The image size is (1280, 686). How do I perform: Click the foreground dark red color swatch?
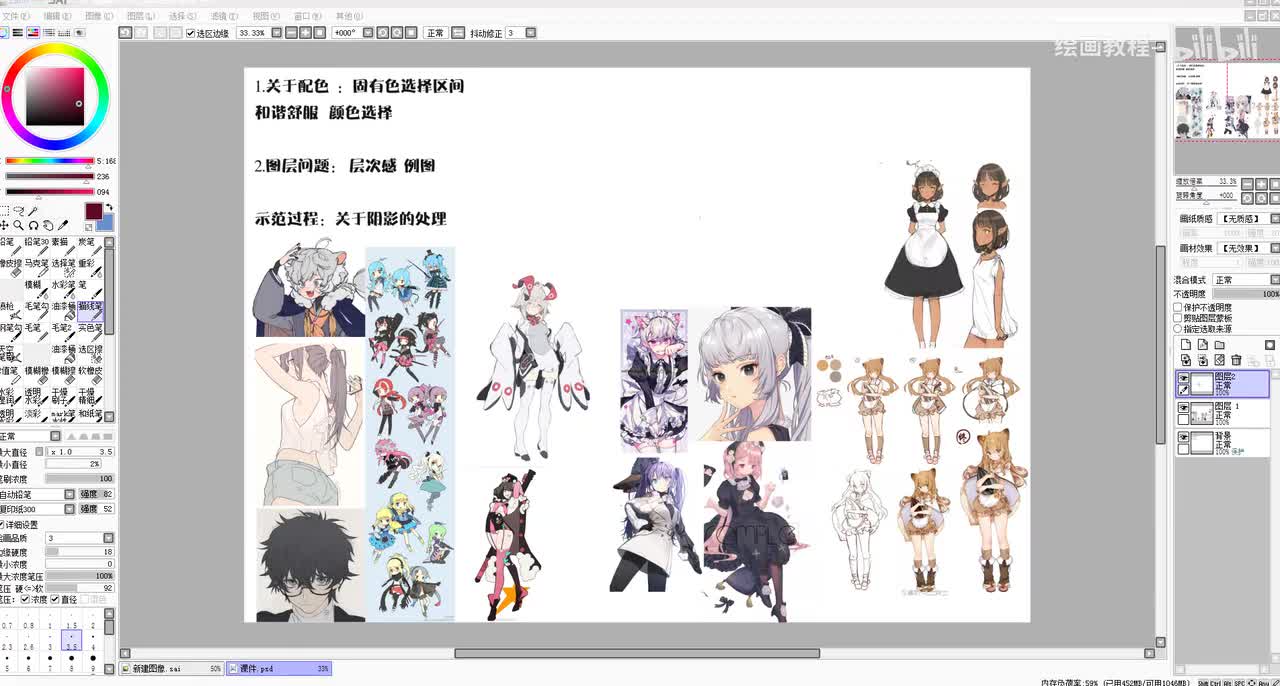coord(93,211)
